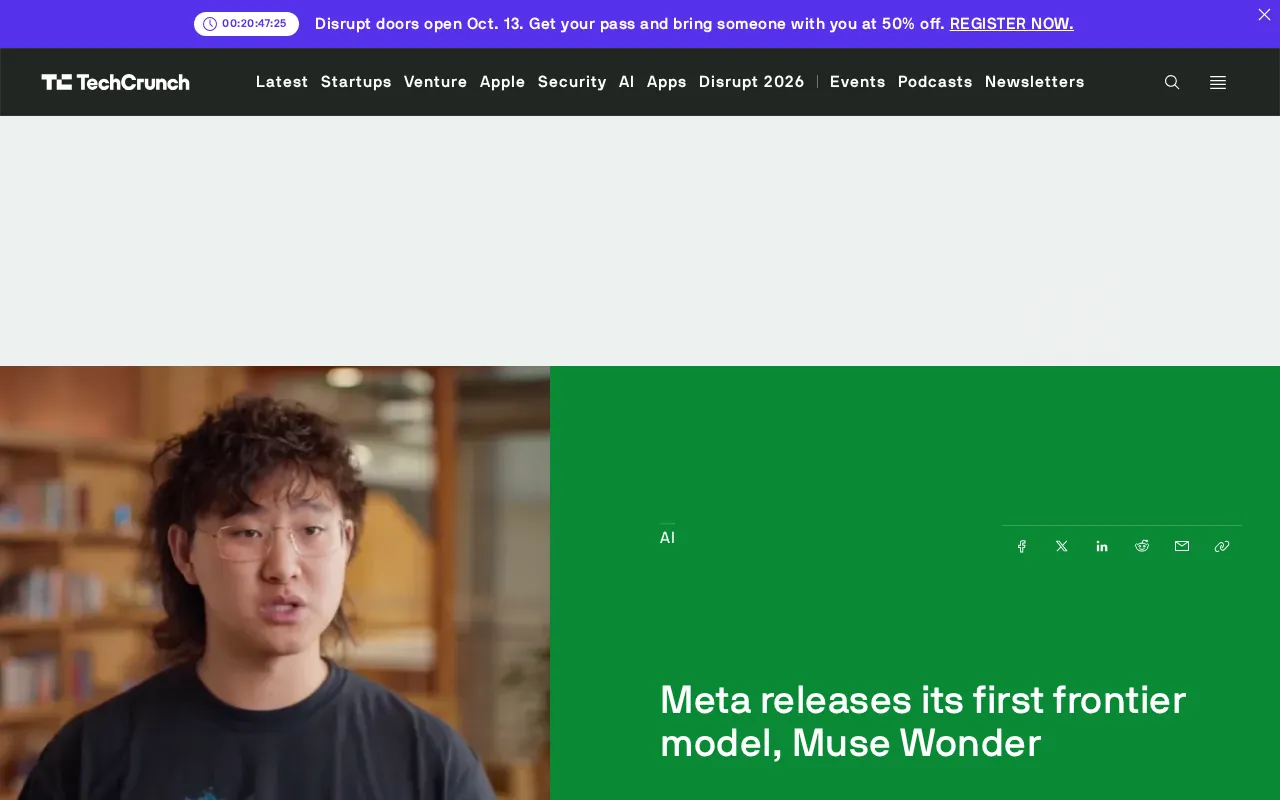This screenshot has width=1280, height=800.
Task: Click the article hero image
Action: tap(275, 583)
